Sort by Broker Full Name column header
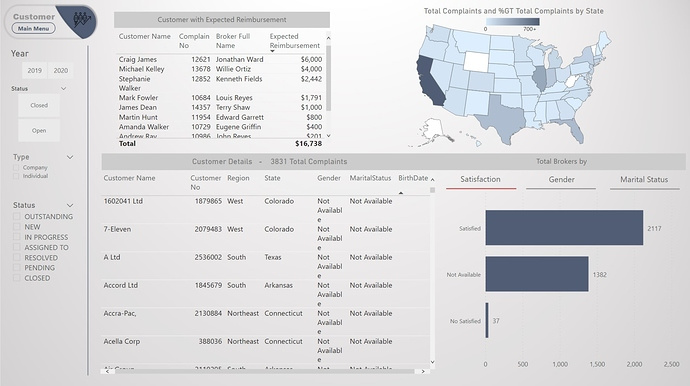Image resolution: width=690 pixels, height=386 pixels. [x=233, y=41]
